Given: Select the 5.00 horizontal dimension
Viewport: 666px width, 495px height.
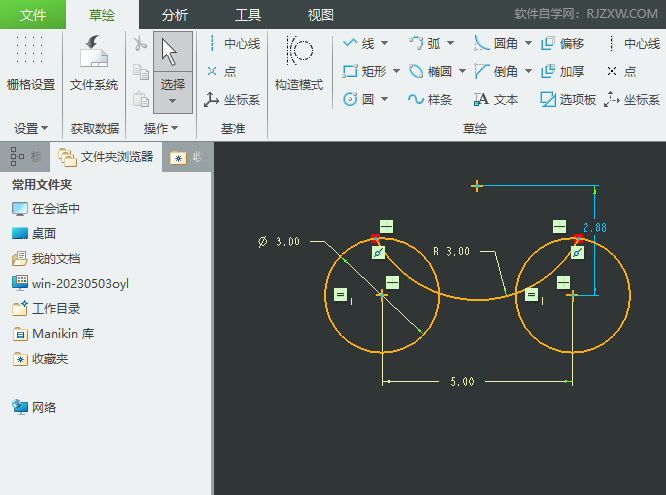Looking at the screenshot, I should click(462, 382).
